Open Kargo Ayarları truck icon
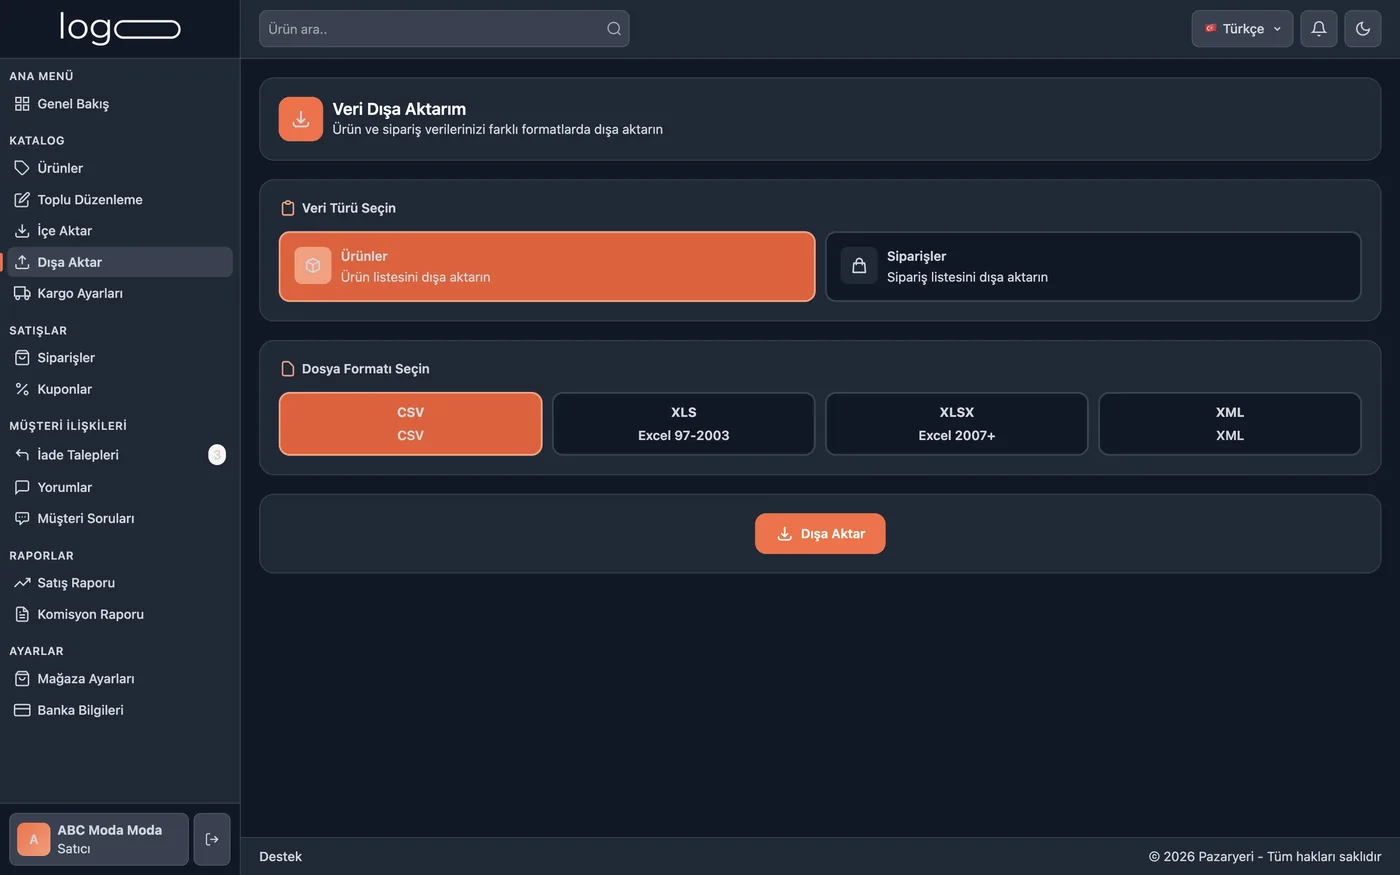1400x875 pixels. 22,293
